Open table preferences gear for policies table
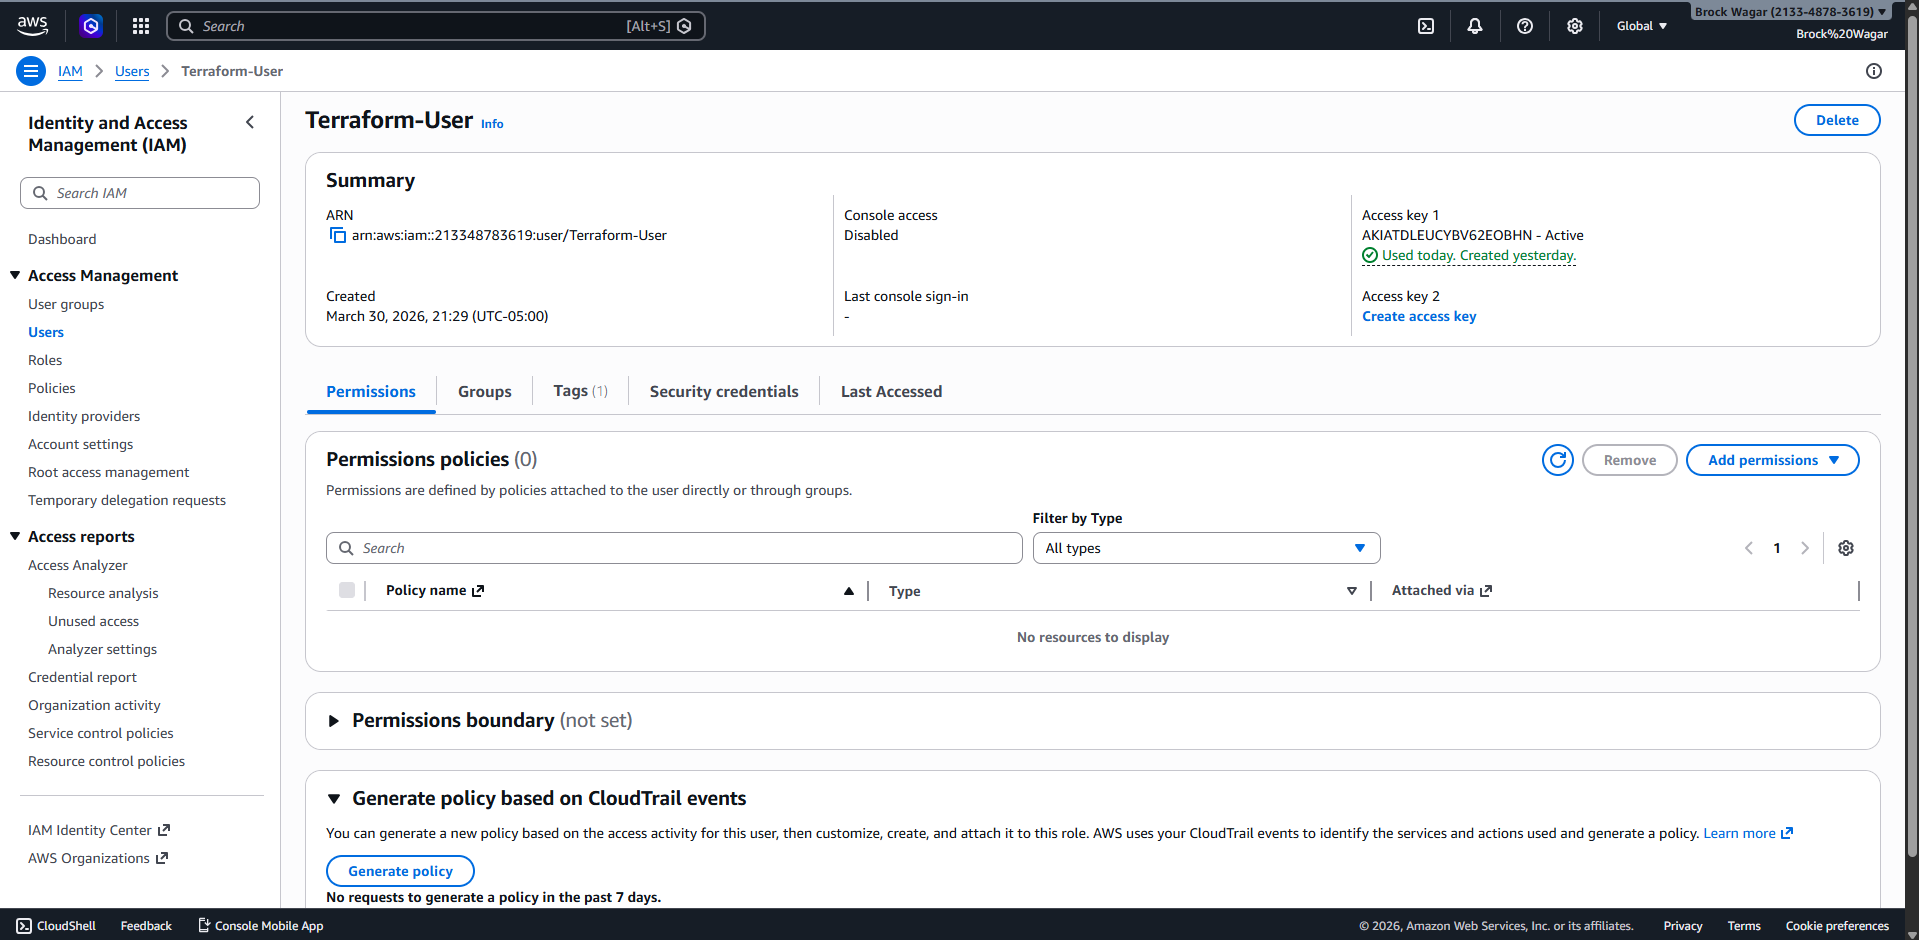Screen dimensions: 1919x940 [1845, 548]
